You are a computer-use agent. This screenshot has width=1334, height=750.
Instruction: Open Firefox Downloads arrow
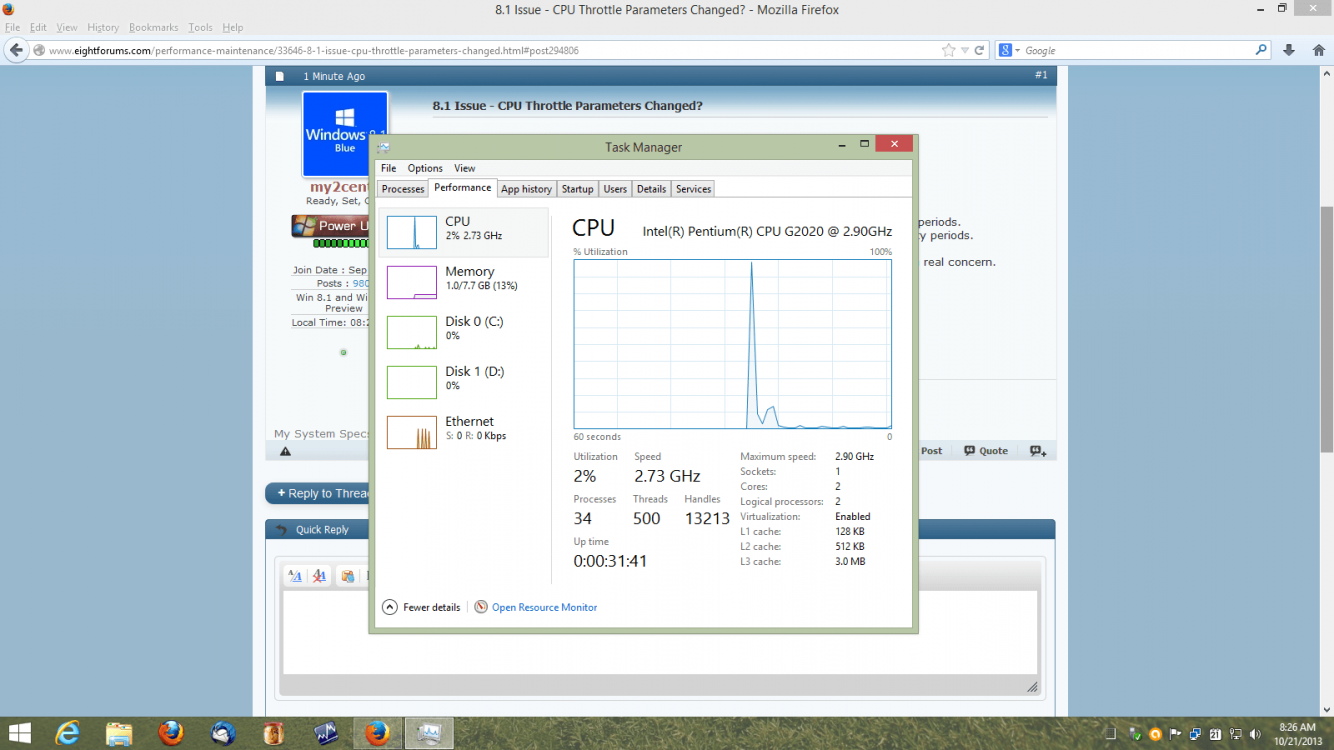(1289, 50)
